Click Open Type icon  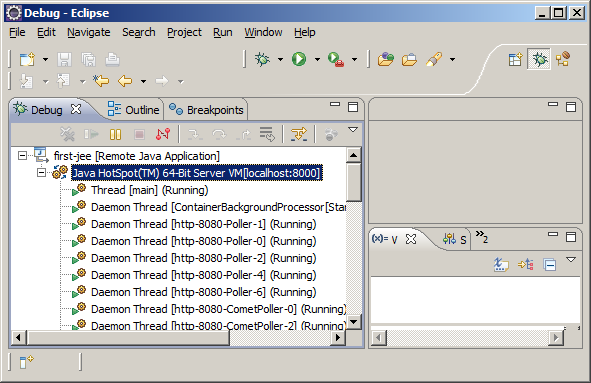click(x=386, y=60)
